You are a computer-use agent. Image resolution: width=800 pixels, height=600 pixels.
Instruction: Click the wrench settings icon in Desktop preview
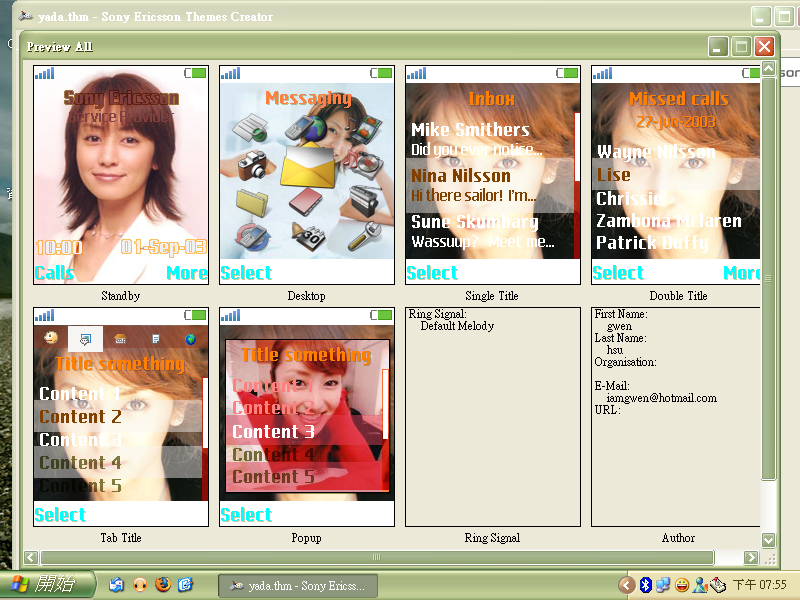tap(365, 235)
